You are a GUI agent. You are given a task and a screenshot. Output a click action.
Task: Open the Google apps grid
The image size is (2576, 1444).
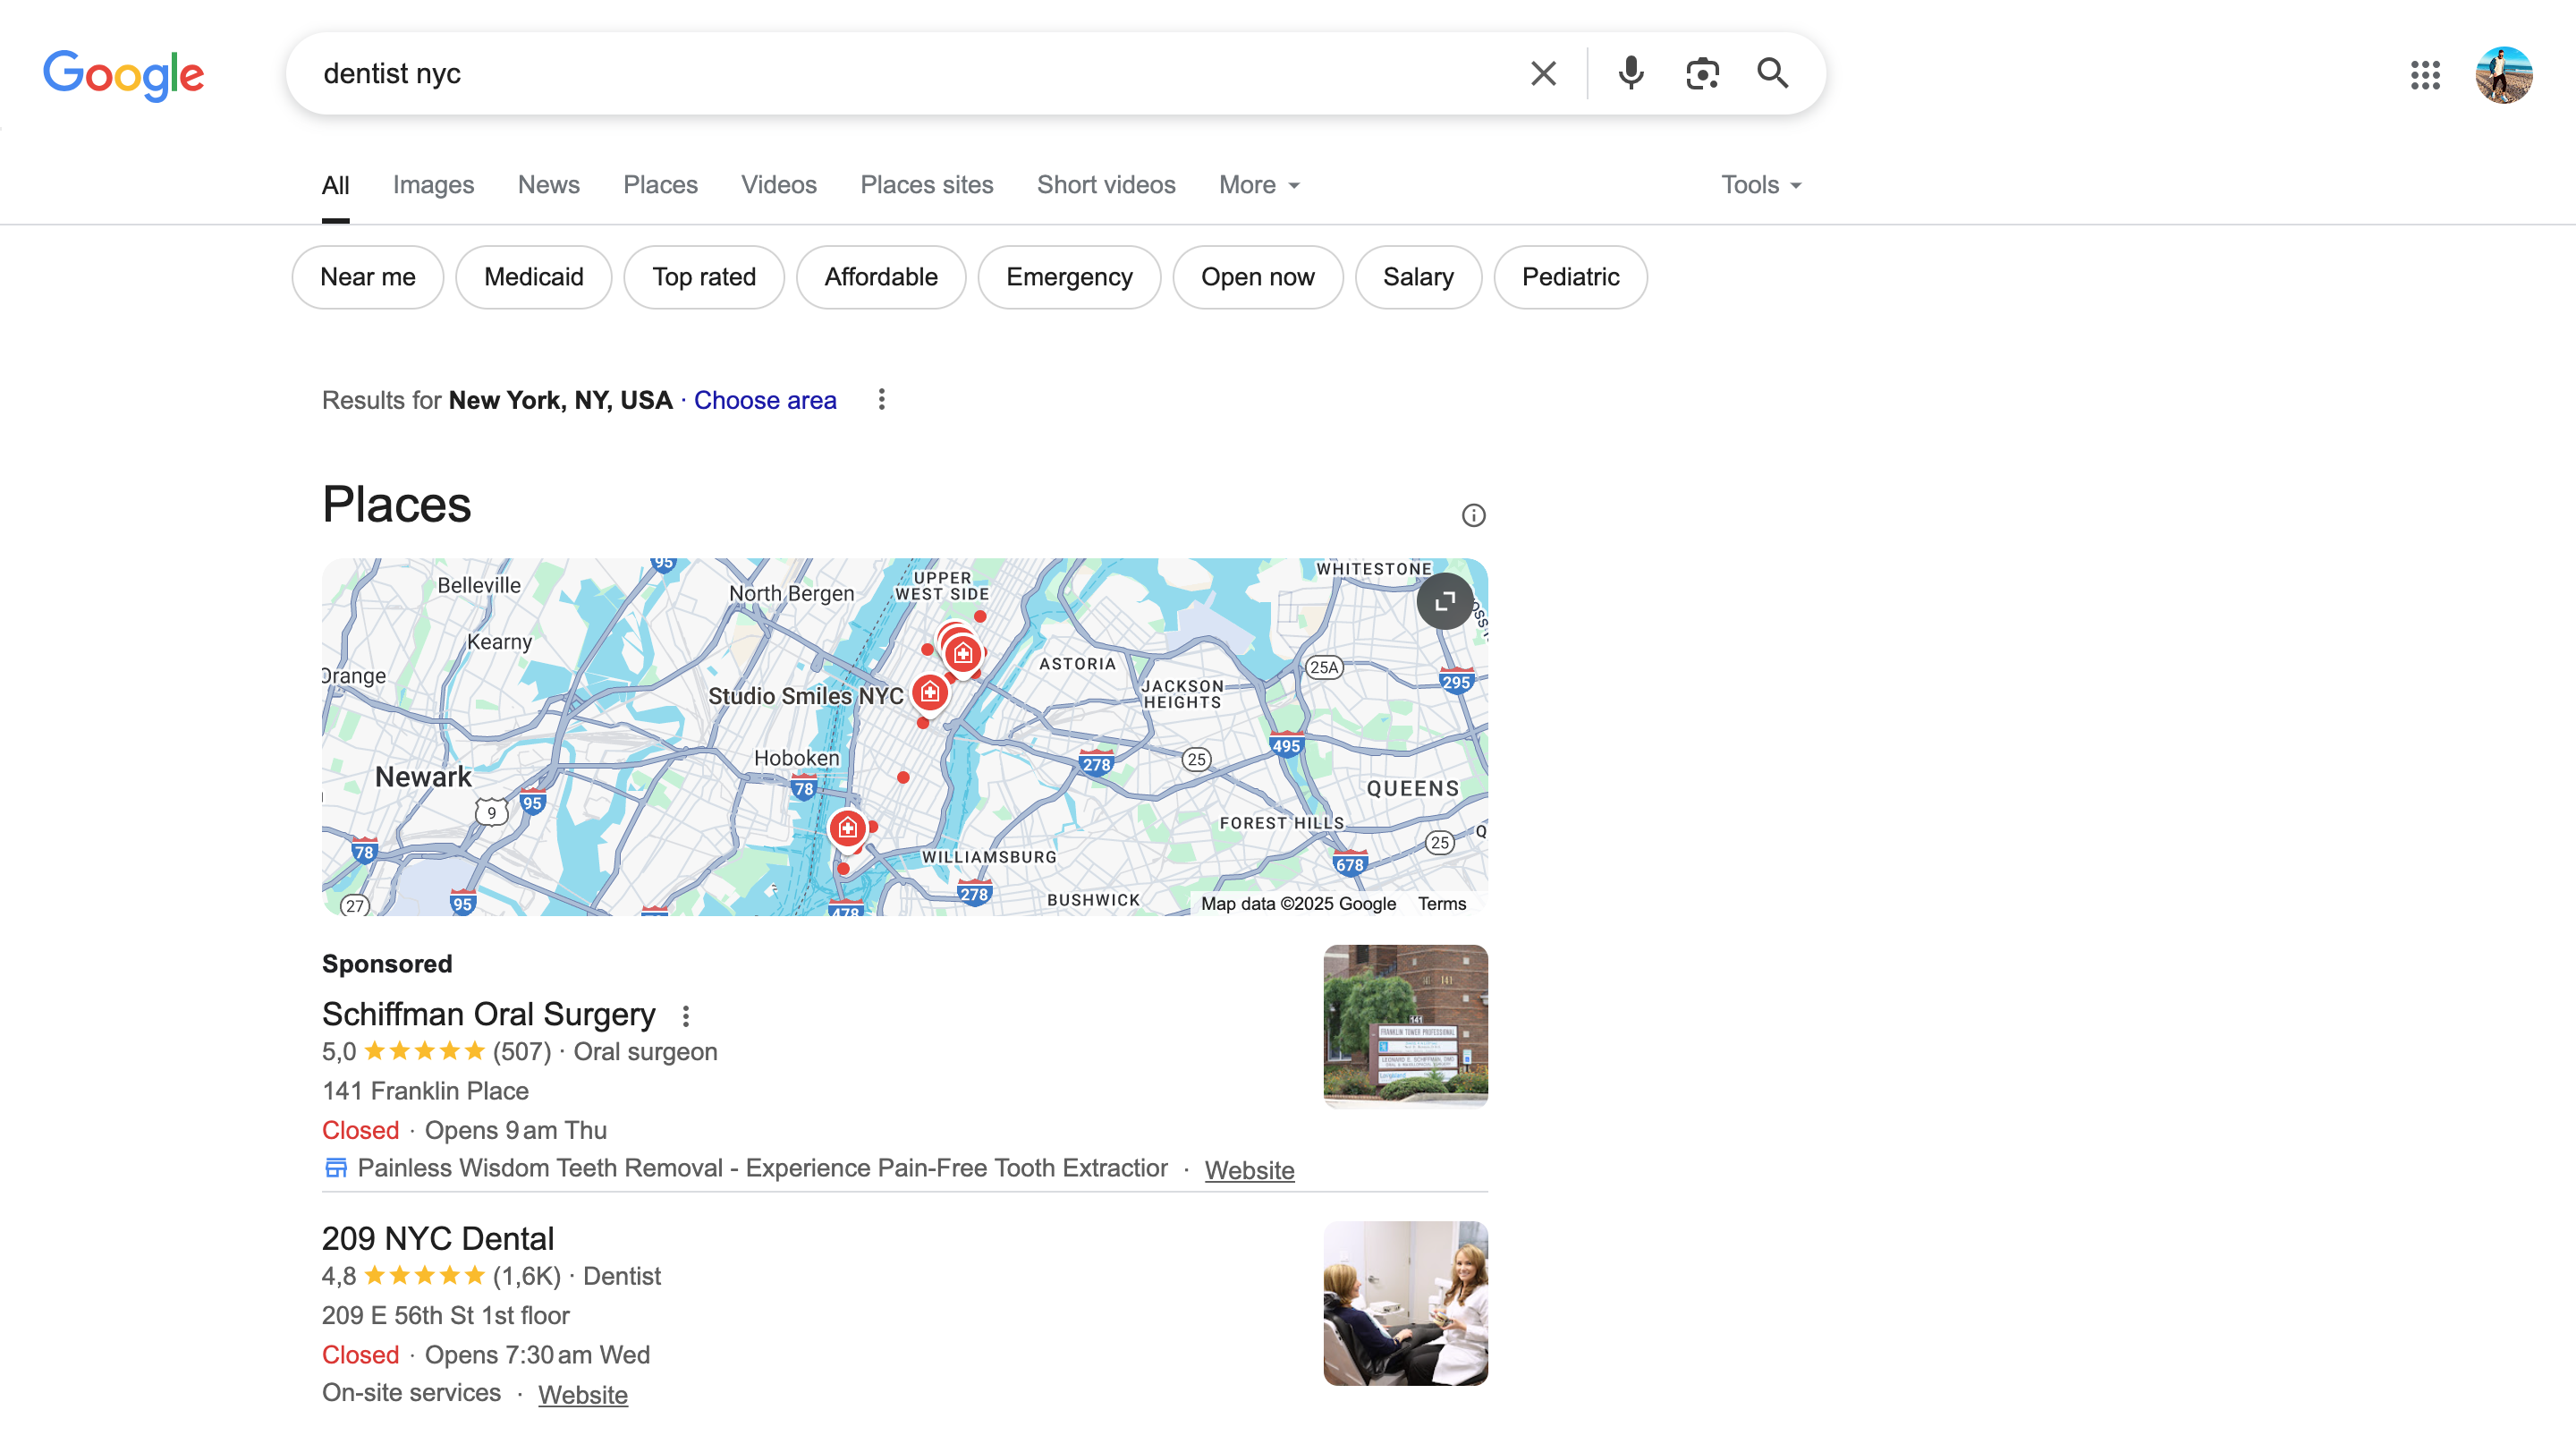[x=2425, y=75]
